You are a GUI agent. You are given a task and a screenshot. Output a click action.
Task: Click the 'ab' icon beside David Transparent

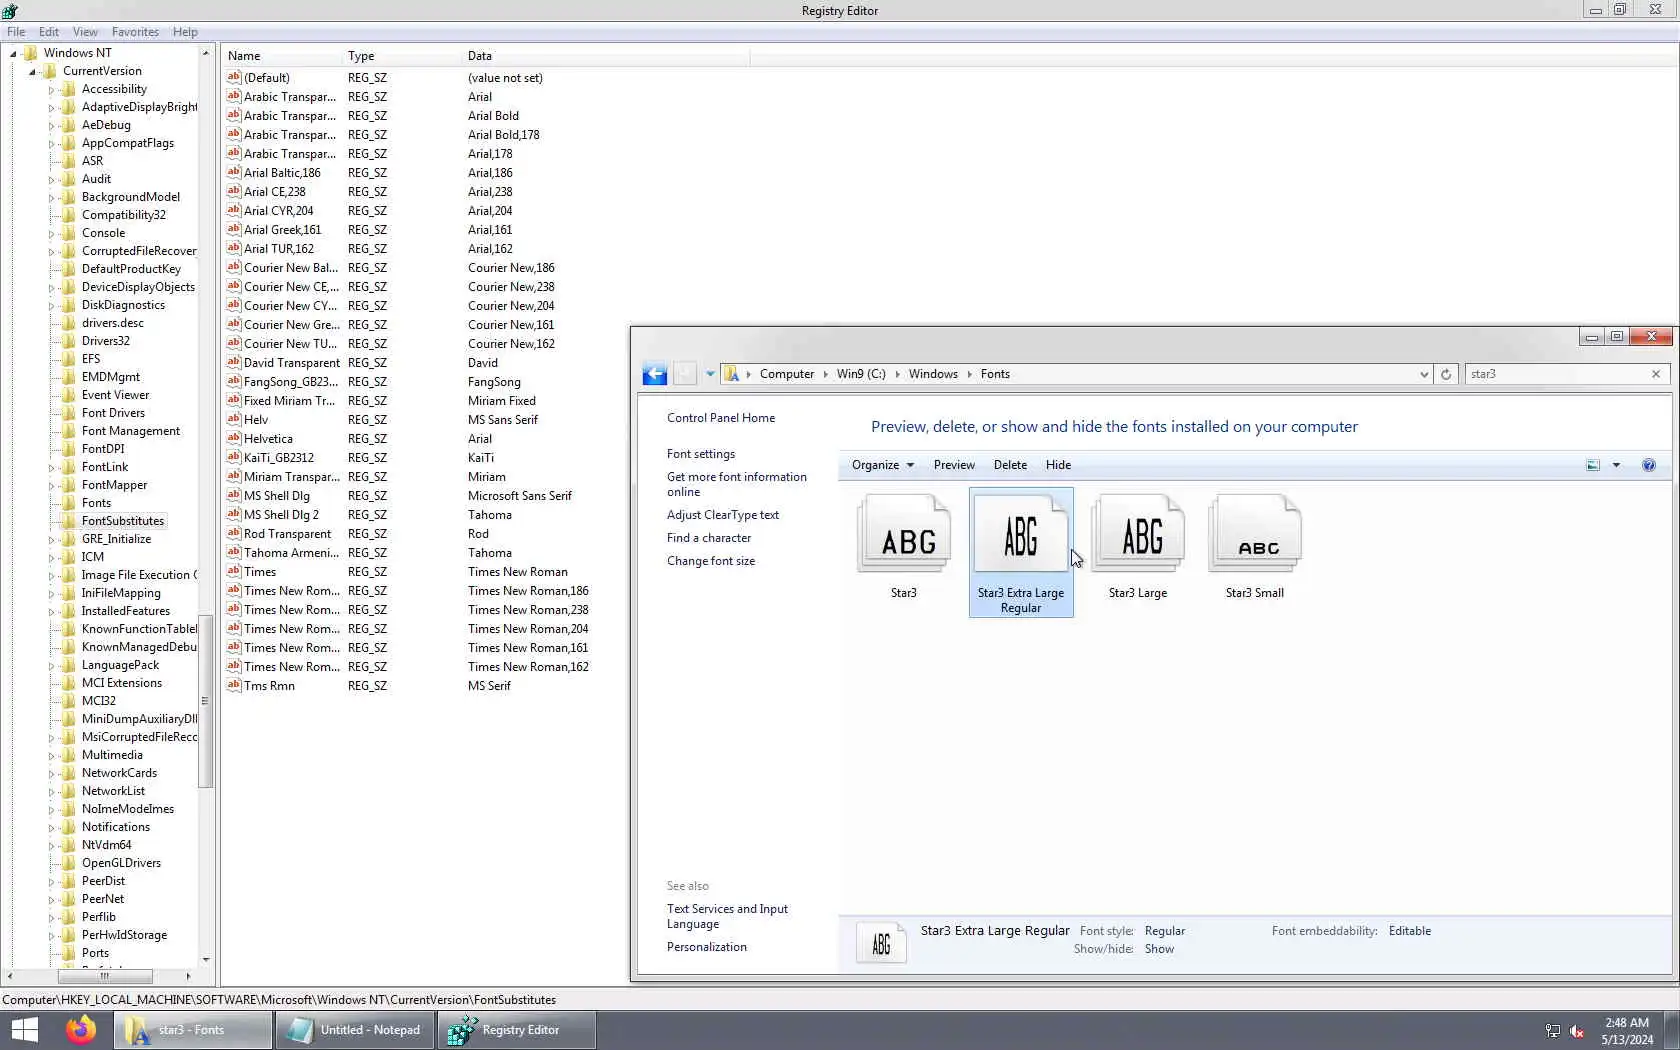(234, 362)
